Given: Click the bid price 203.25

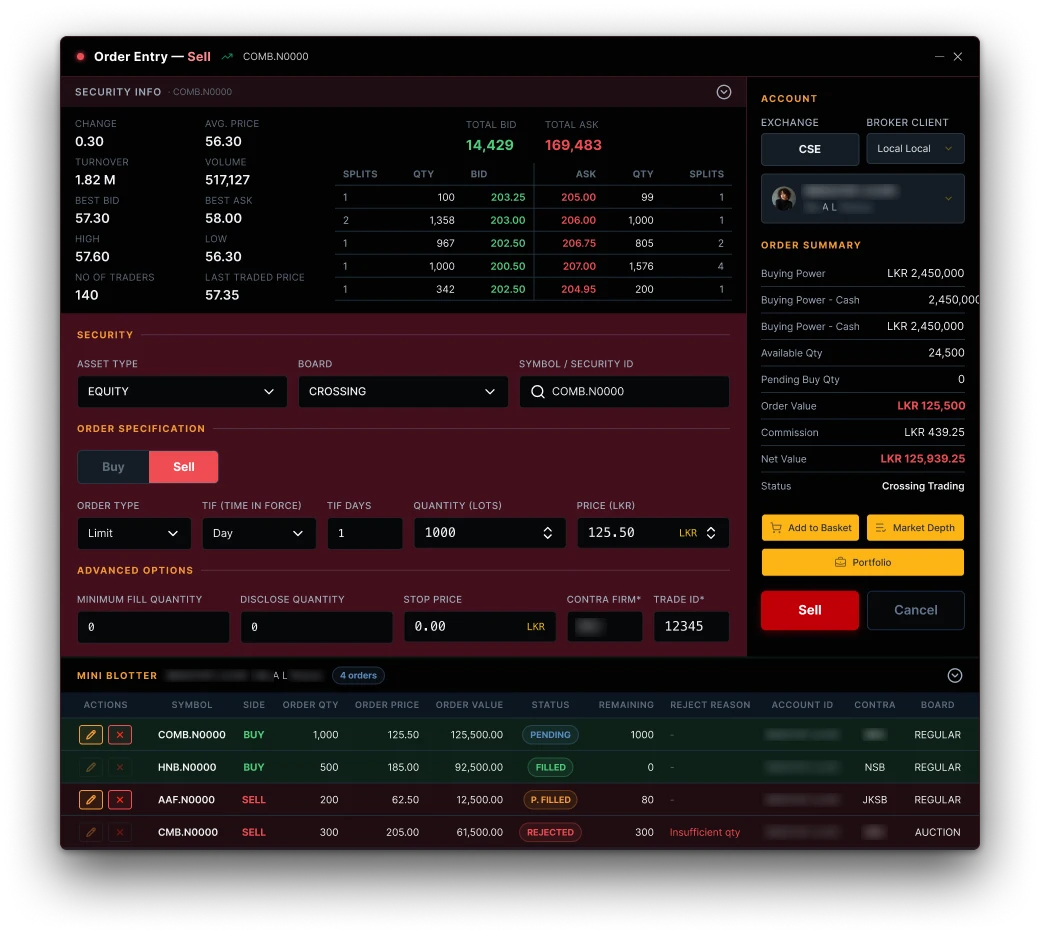Looking at the screenshot, I should pyautogui.click(x=508, y=198).
